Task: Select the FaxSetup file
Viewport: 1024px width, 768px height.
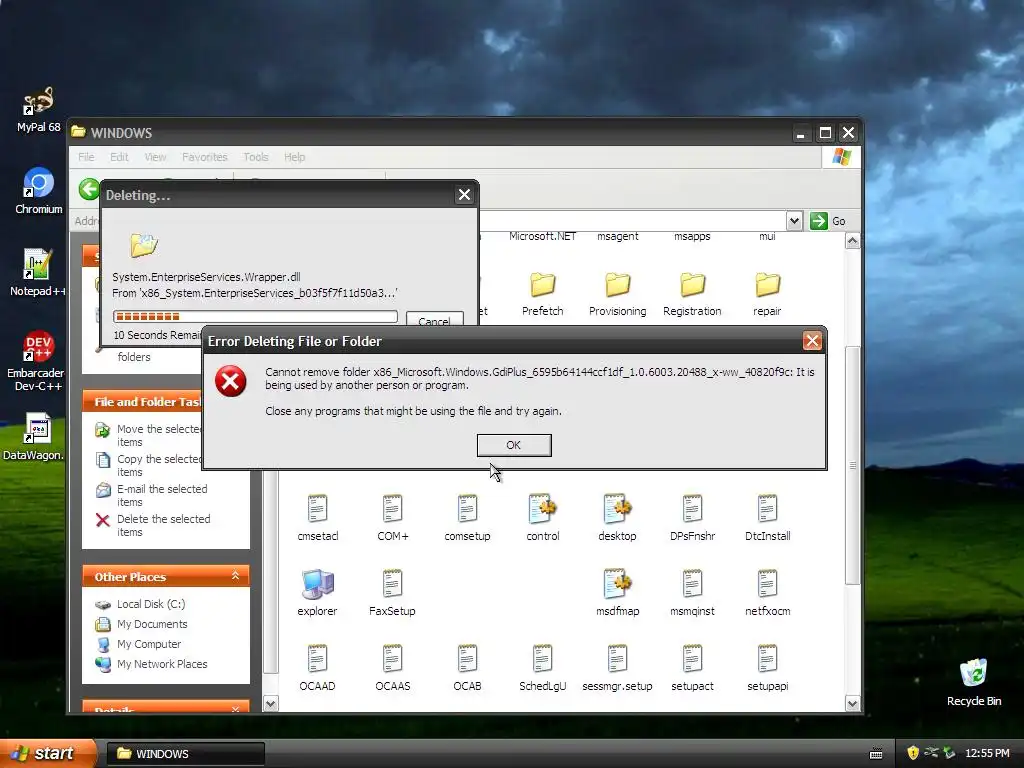Action: (x=392, y=593)
